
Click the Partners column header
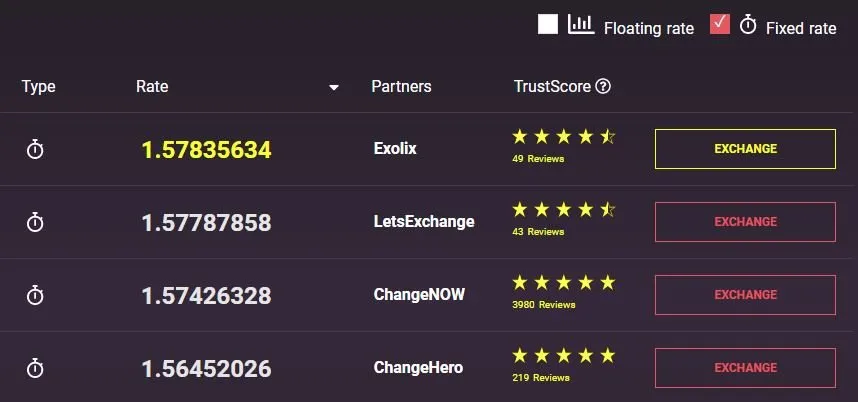[401, 86]
